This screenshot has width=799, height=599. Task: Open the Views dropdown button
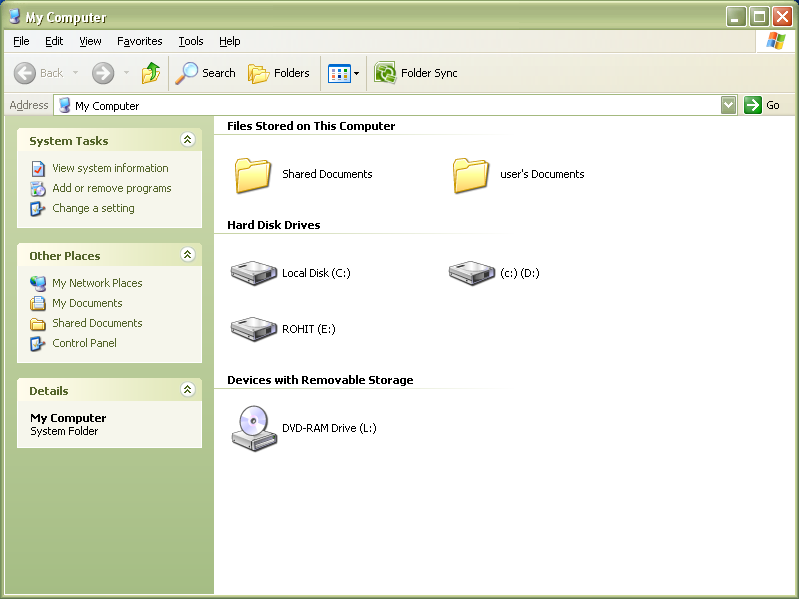pos(344,73)
